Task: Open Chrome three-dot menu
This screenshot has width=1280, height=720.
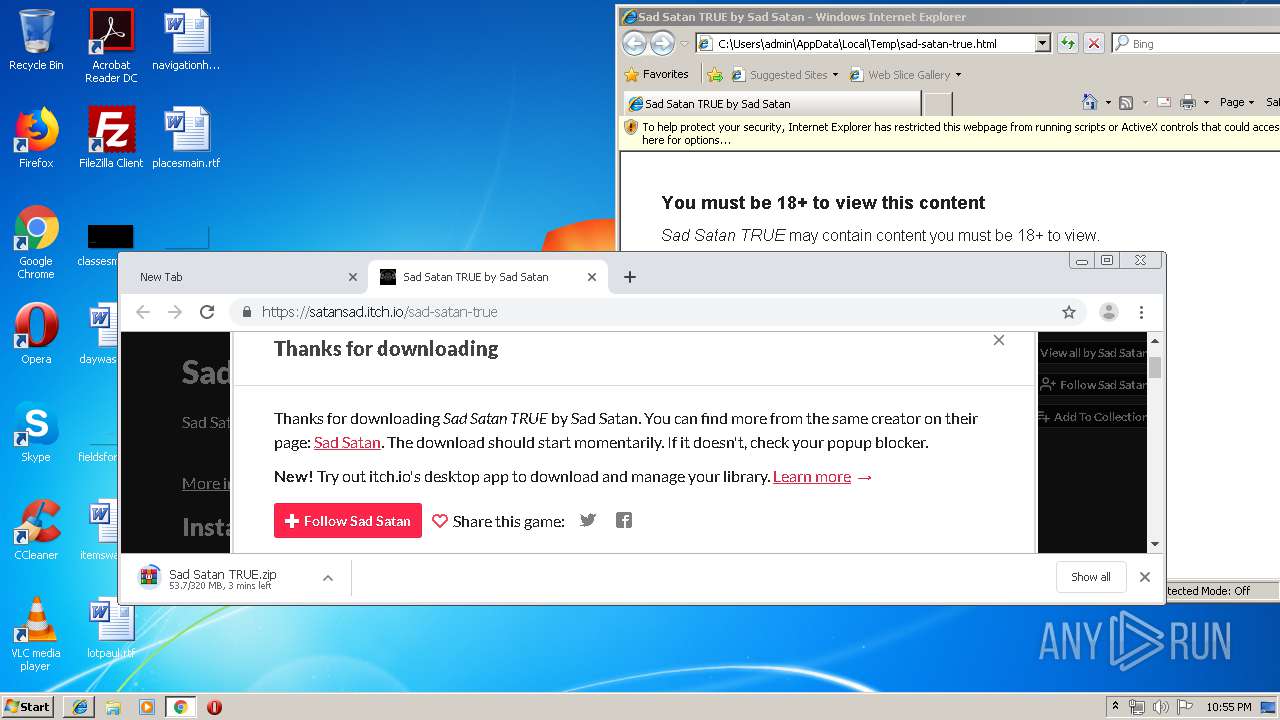Action: [1141, 312]
